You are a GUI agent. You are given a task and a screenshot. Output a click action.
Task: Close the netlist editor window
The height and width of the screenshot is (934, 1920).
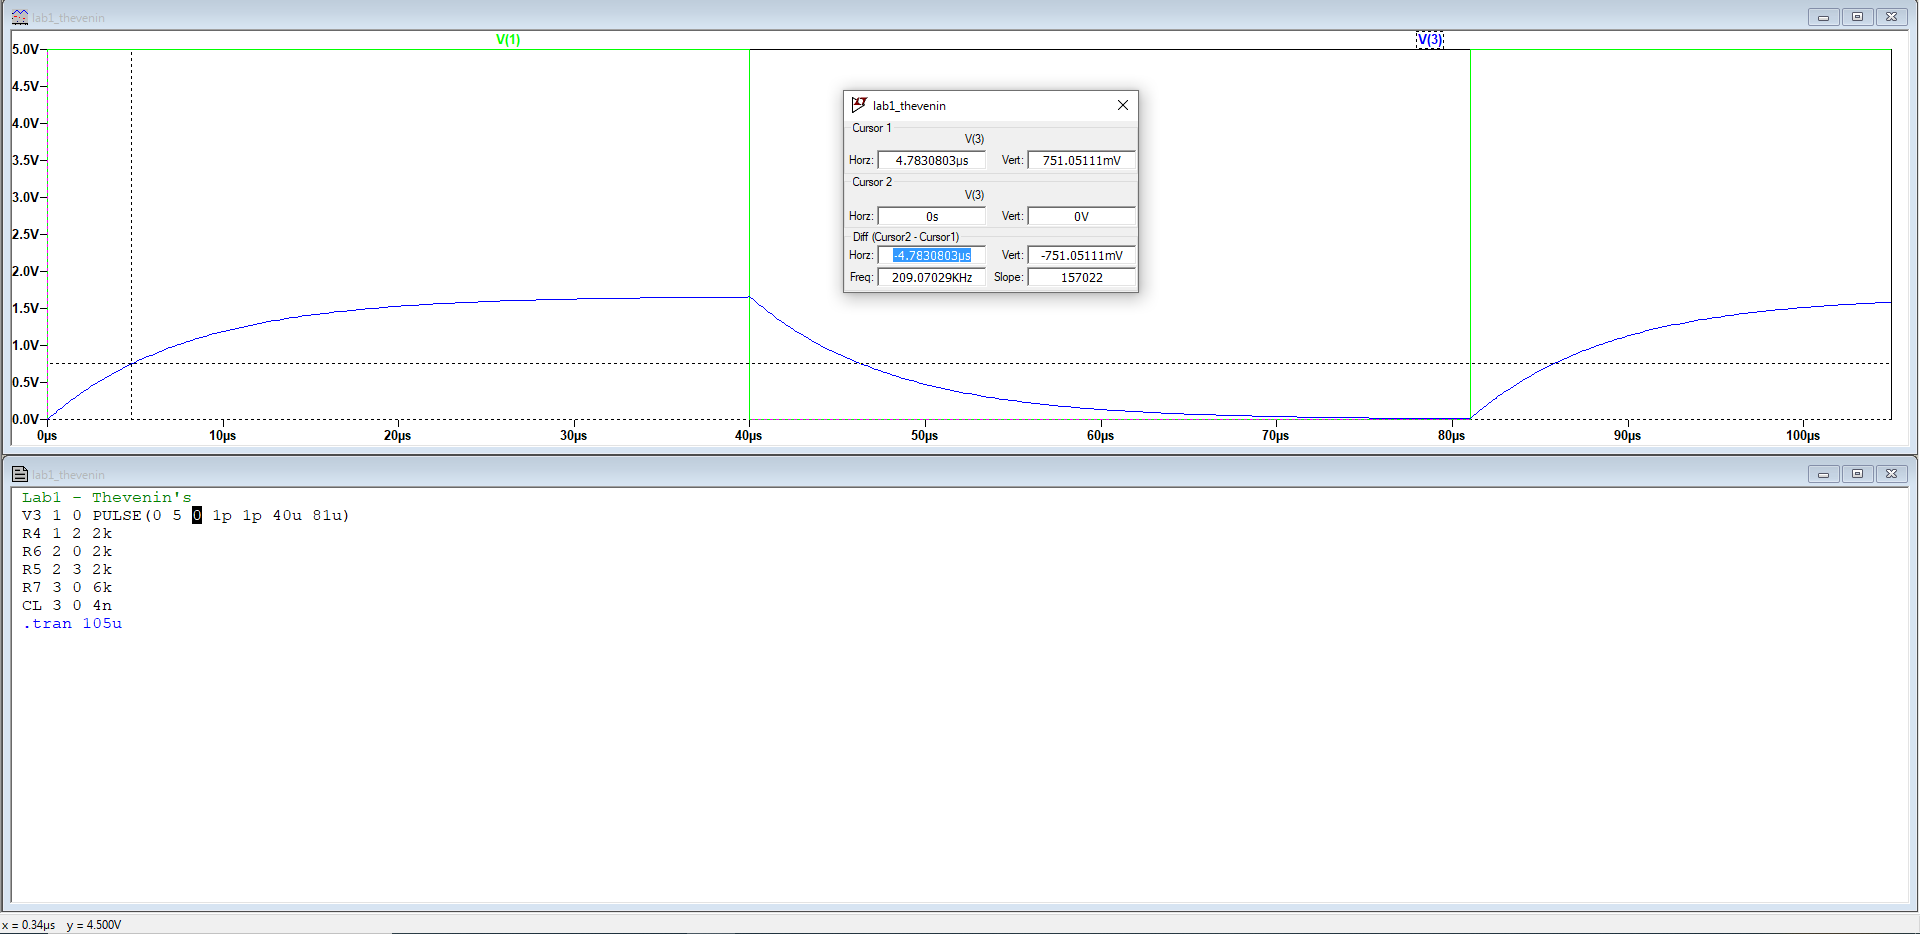pos(1891,474)
